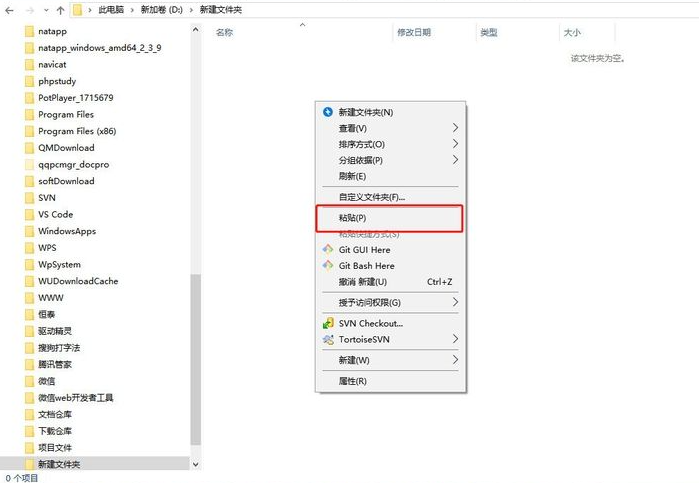Choose 粘贴(P) from the context menu
The width and height of the screenshot is (699, 483).
click(389, 218)
